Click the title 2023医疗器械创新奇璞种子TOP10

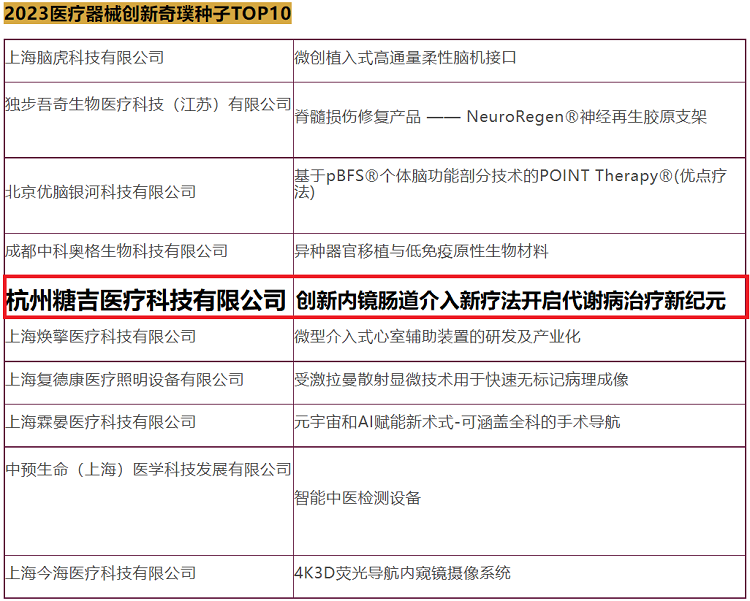tap(147, 13)
